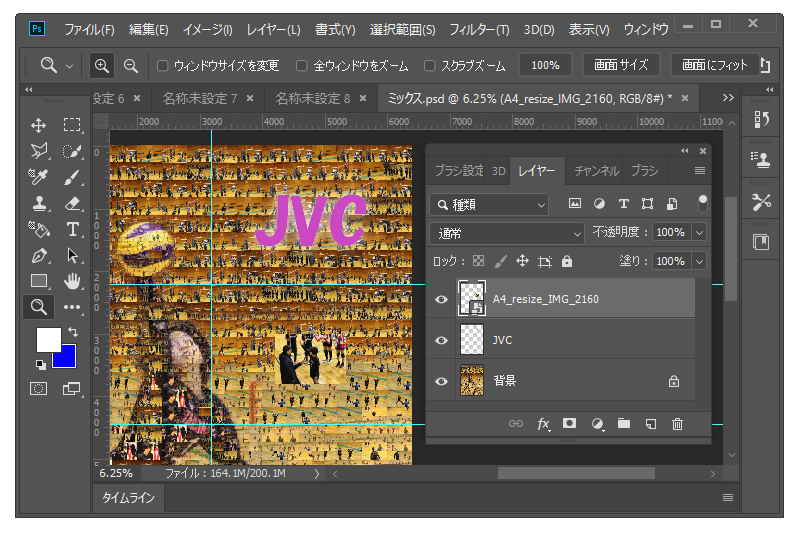Reset to default foreground and background colors

tap(40, 364)
